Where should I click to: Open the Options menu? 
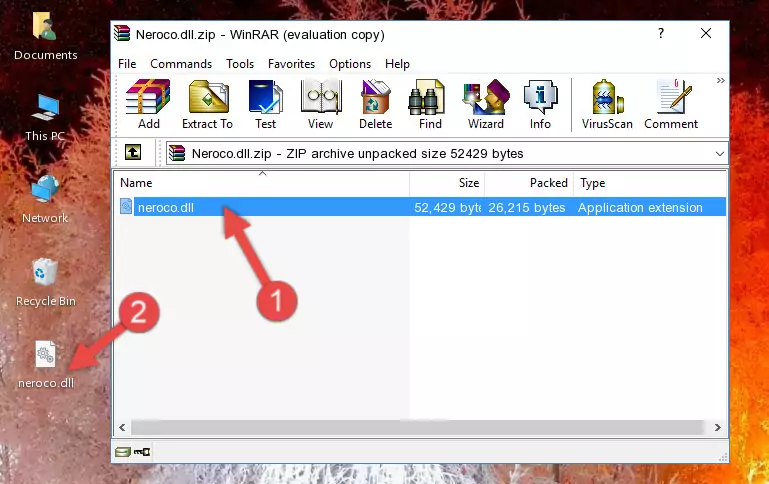pos(350,64)
